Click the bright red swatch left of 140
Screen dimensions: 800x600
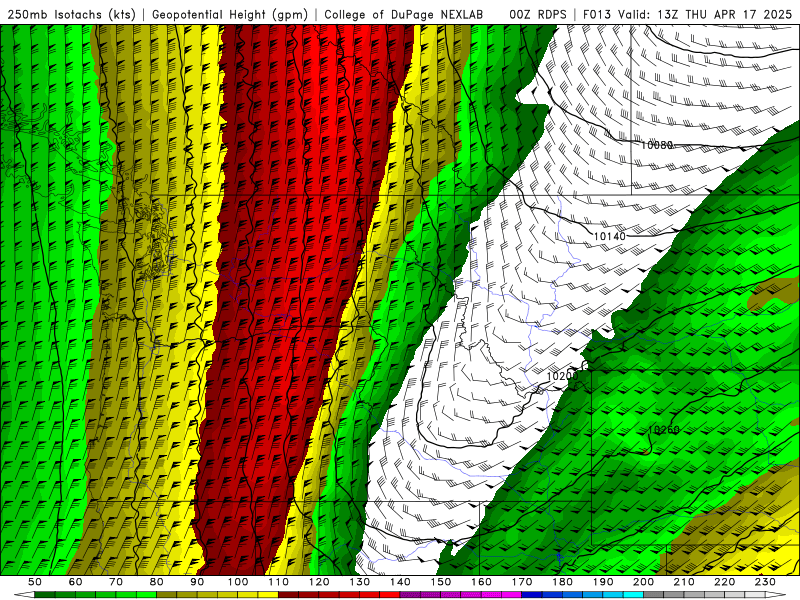click(390, 595)
